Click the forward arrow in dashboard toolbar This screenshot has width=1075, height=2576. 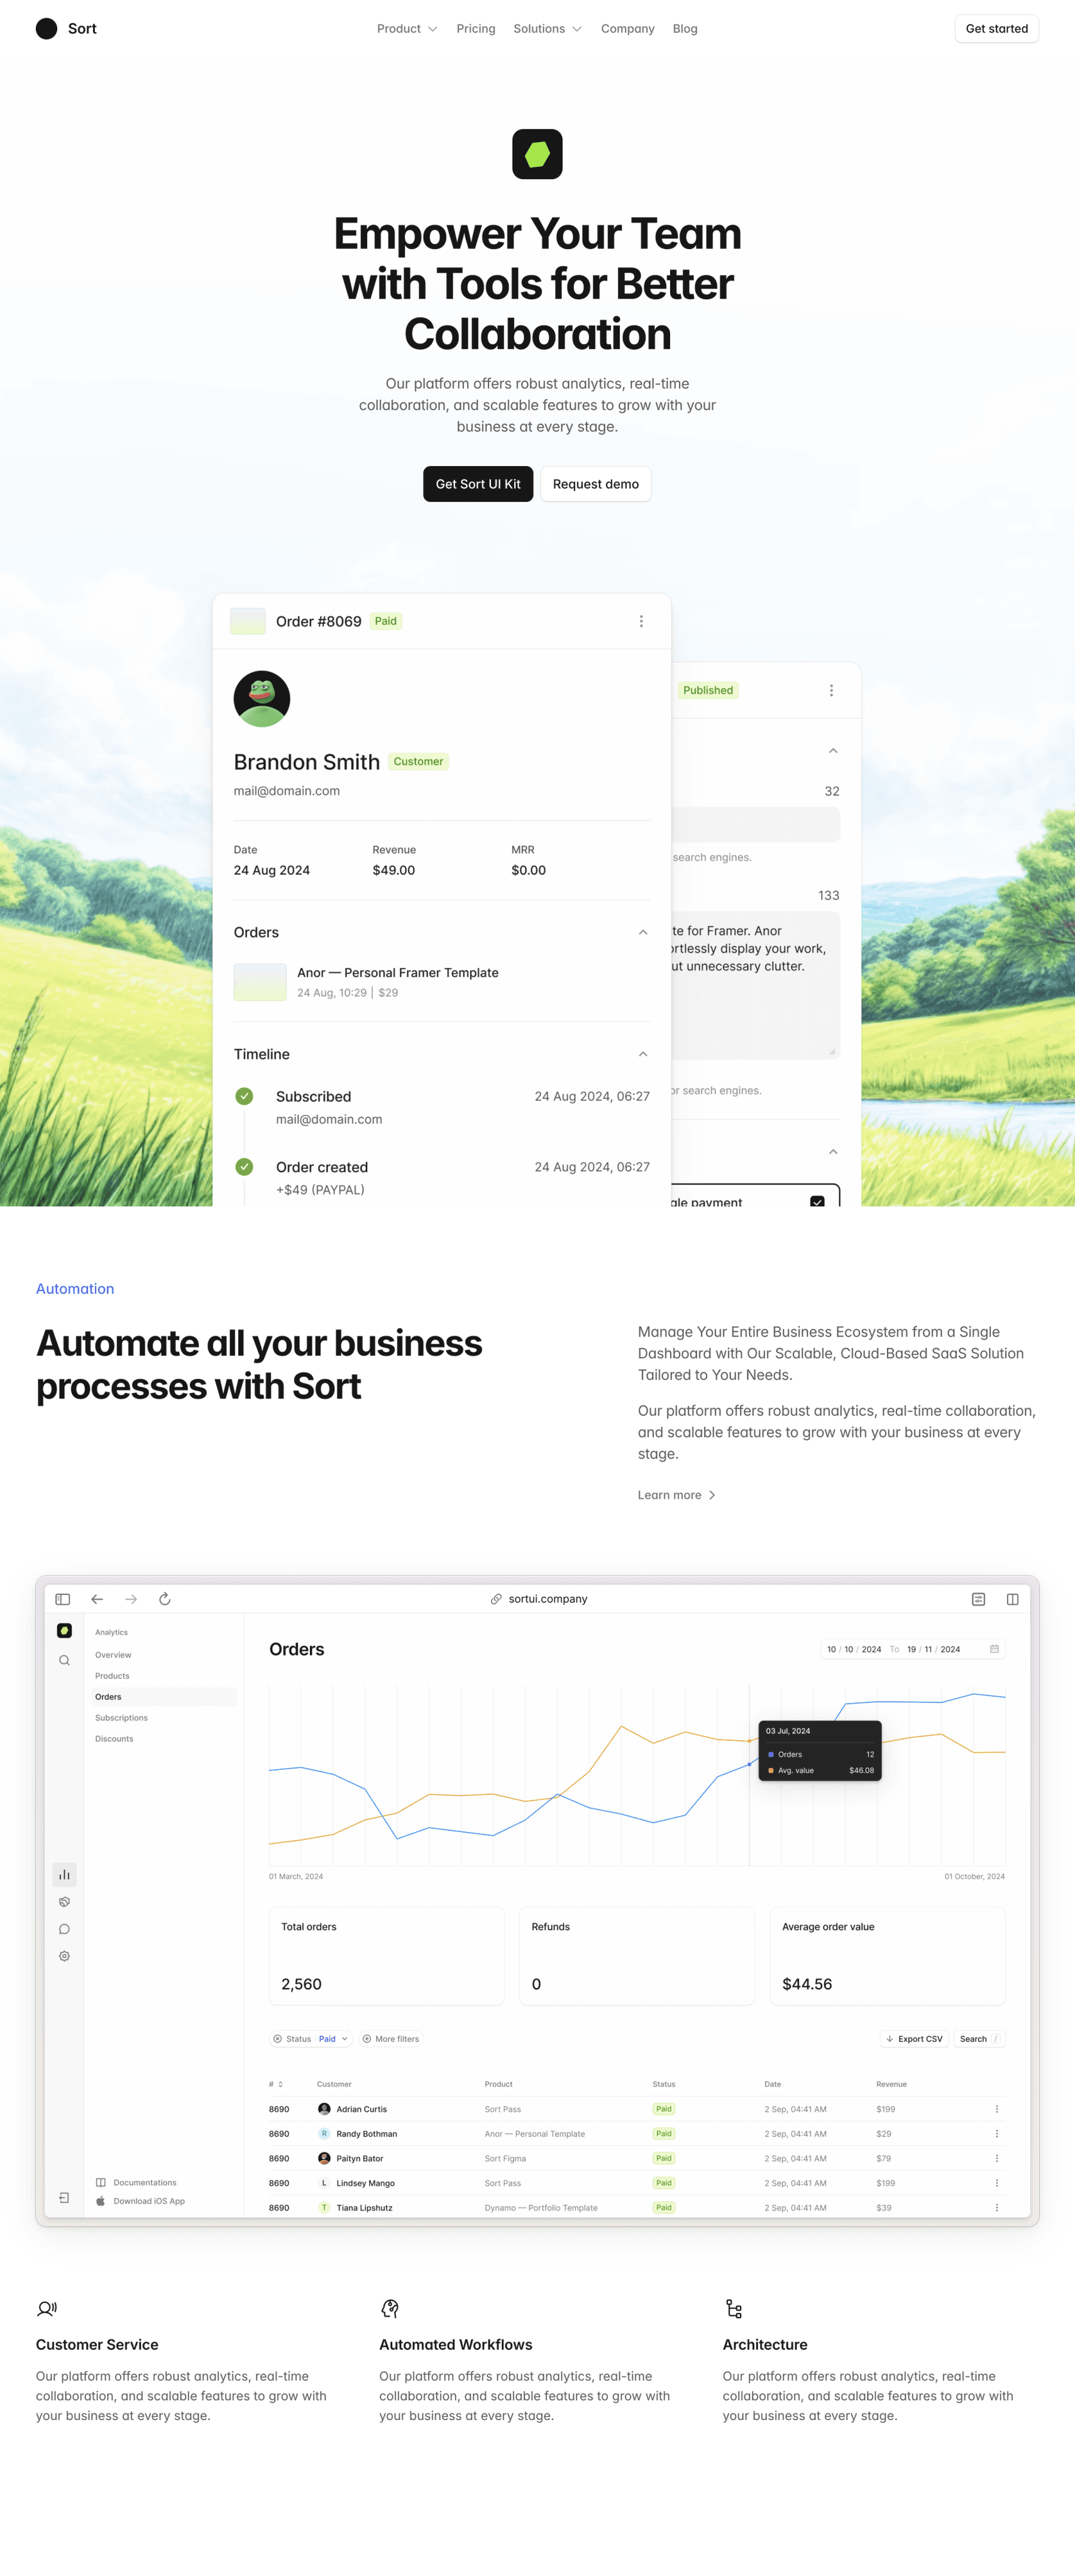(131, 1599)
